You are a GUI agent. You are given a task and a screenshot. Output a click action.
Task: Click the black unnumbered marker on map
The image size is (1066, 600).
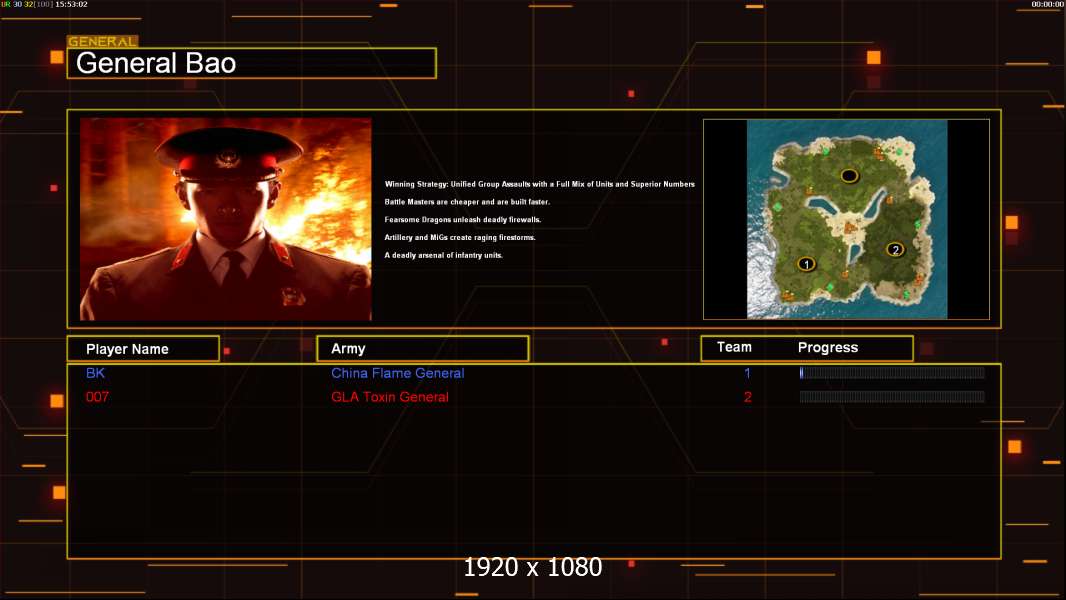(x=849, y=176)
